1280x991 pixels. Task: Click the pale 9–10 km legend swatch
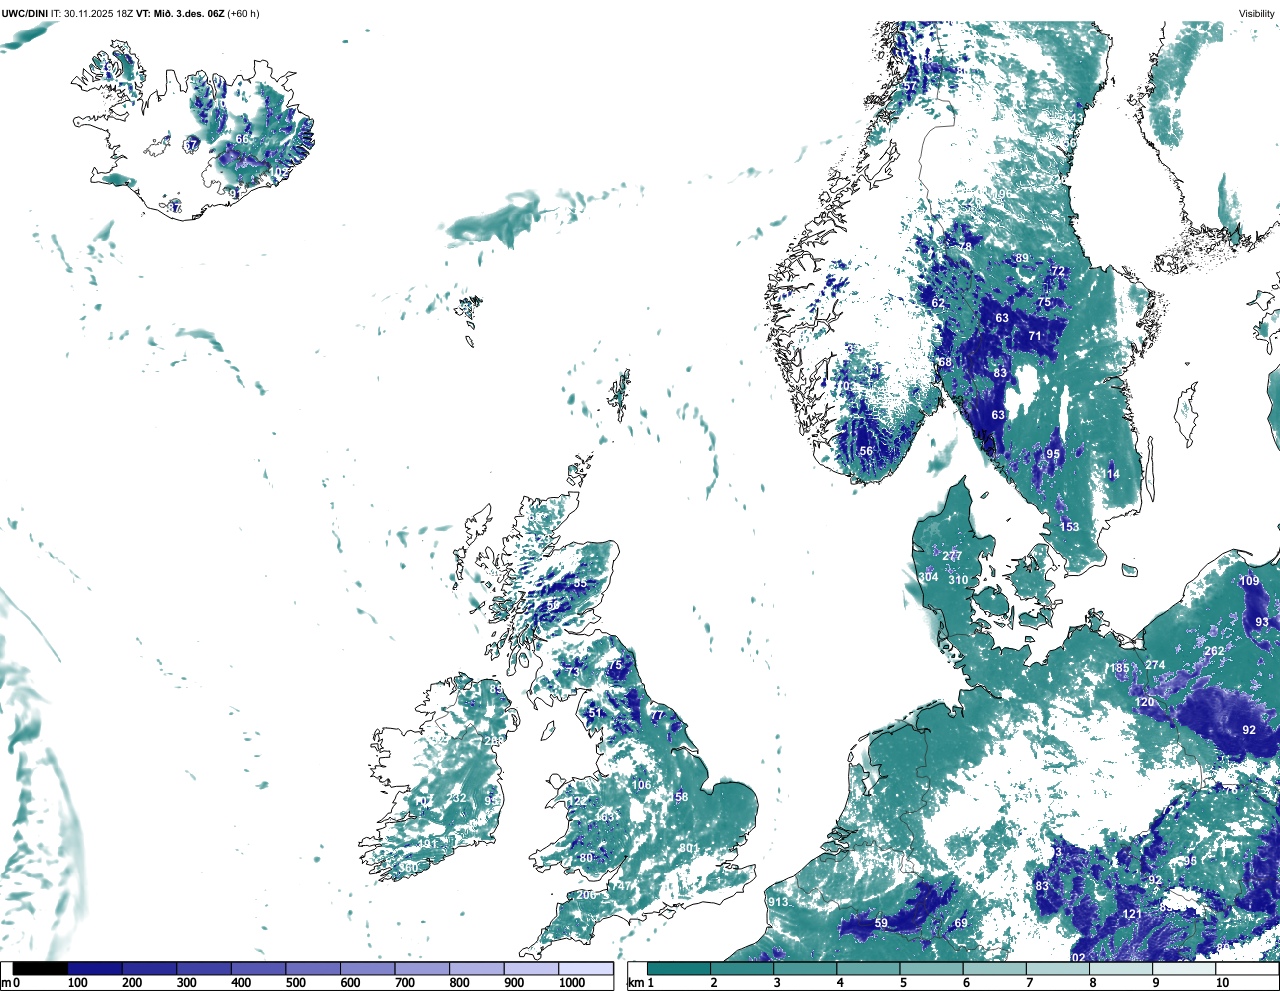[x=1185, y=968]
